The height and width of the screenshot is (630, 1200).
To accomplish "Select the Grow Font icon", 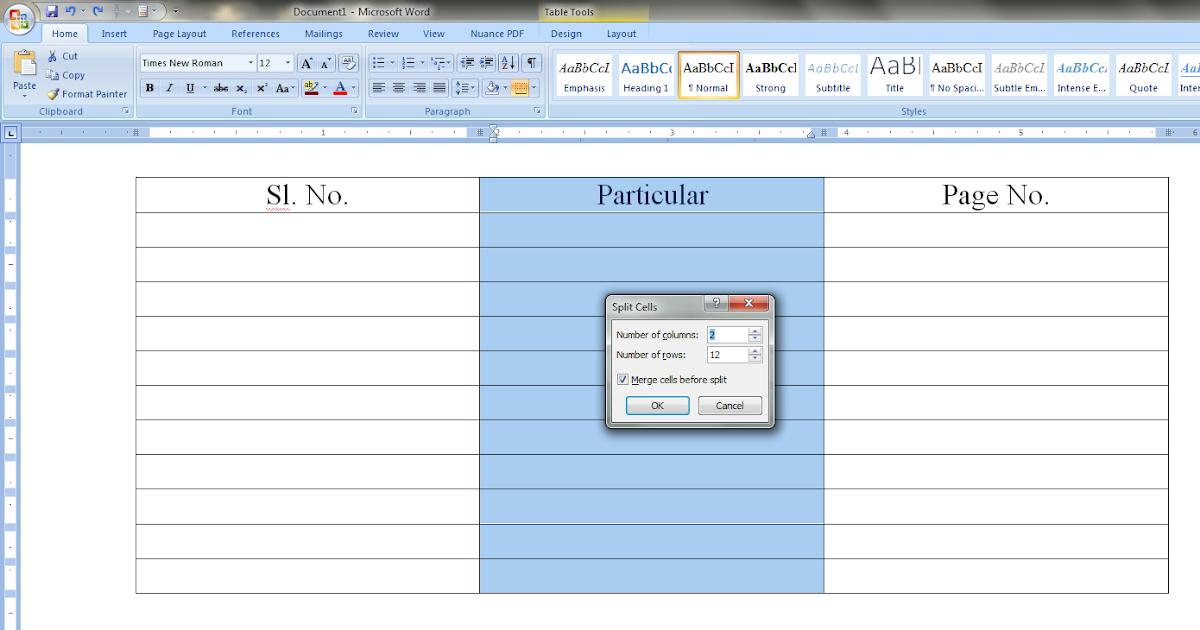I will [x=306, y=61].
